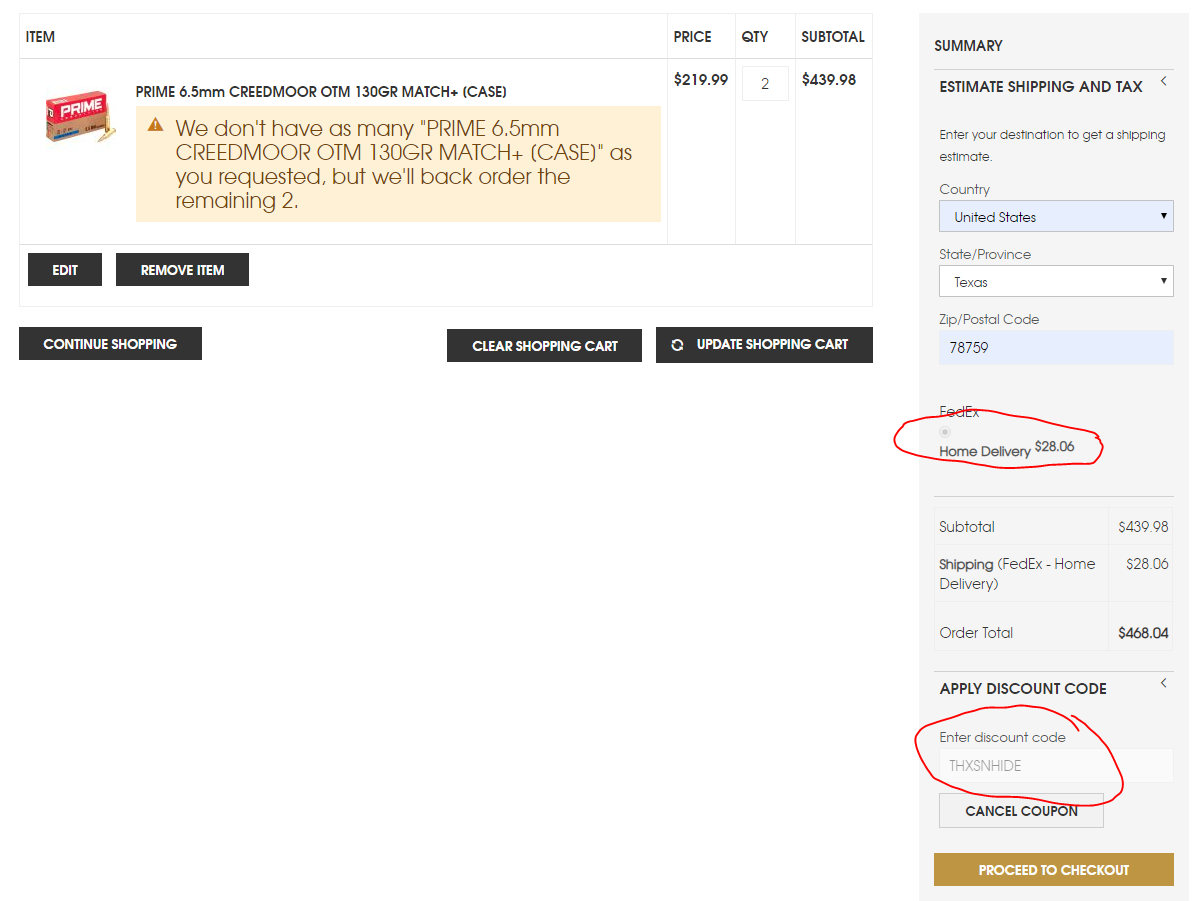Click the EDIT button for the cart item
The image size is (1200, 901).
65,270
